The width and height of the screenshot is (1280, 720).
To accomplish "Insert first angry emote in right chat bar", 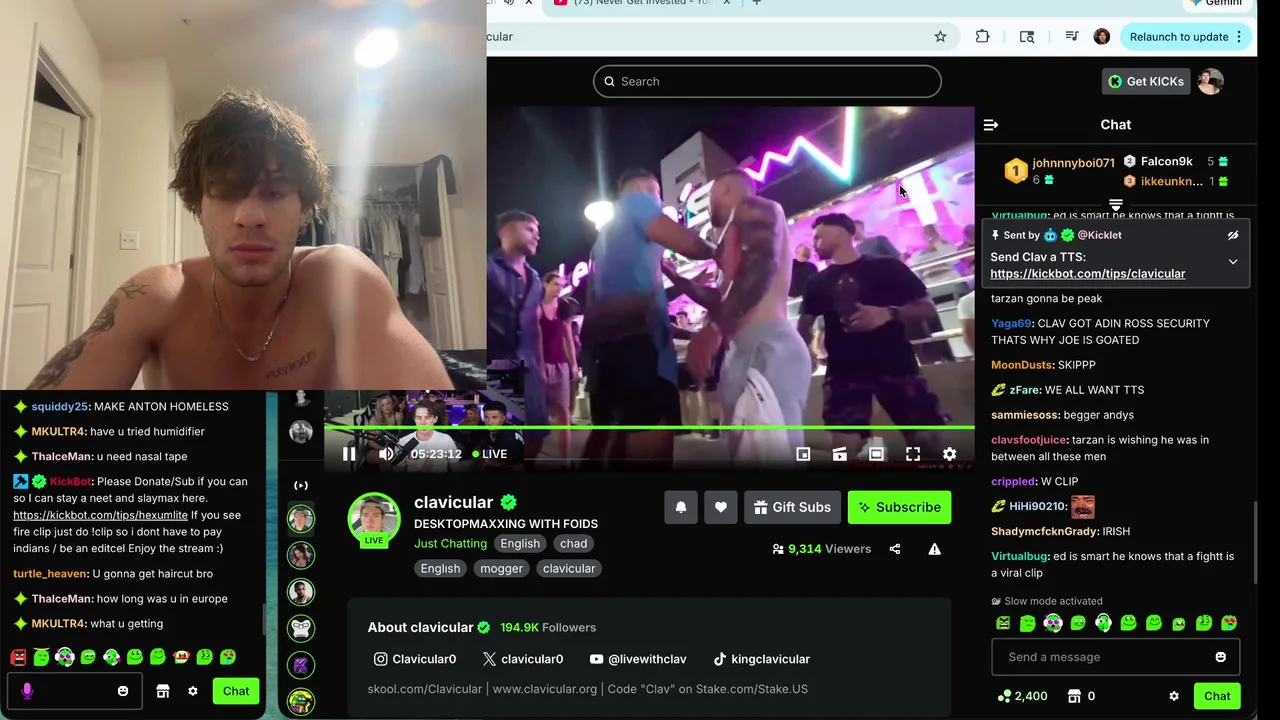I will (1003, 623).
